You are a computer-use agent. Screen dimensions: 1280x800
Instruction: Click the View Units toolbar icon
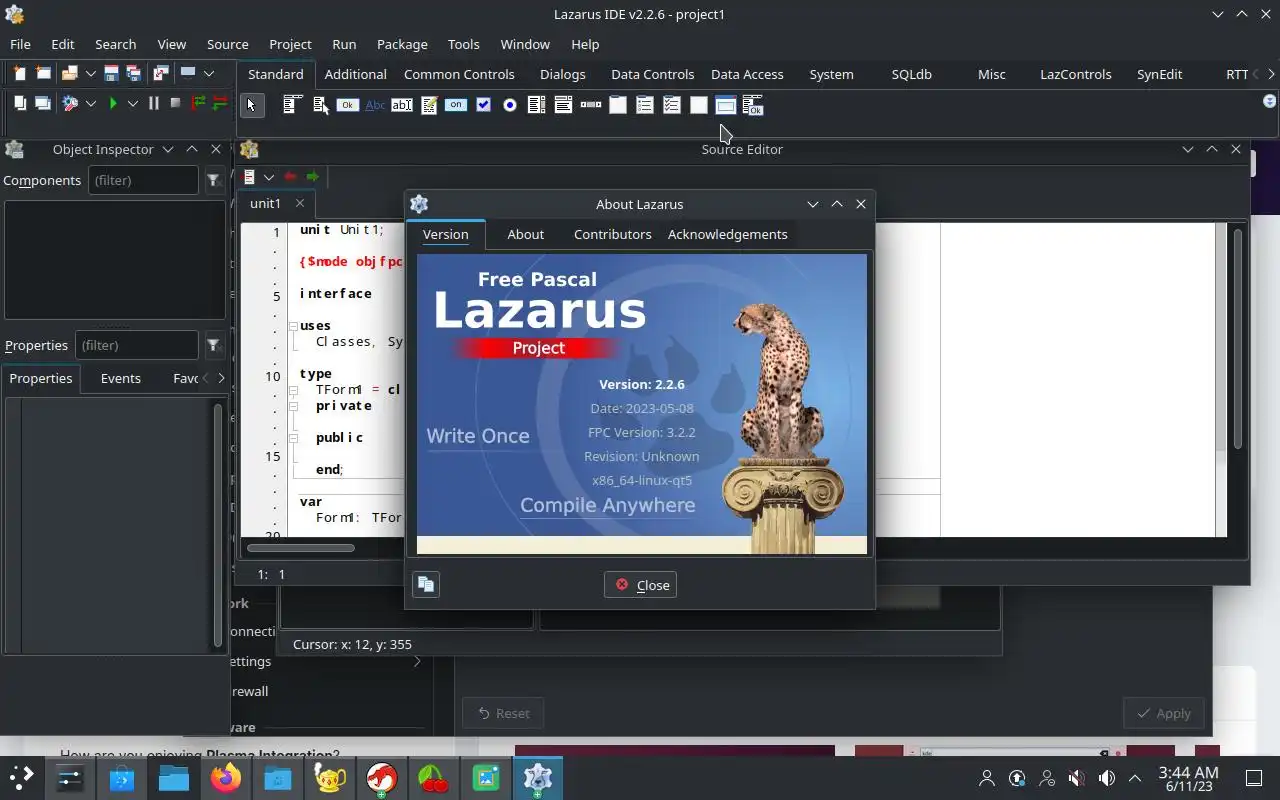pyautogui.click(x=18, y=103)
